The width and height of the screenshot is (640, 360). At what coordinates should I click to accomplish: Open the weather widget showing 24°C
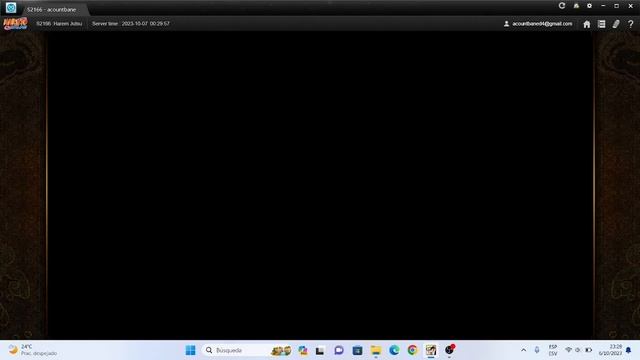click(33, 350)
